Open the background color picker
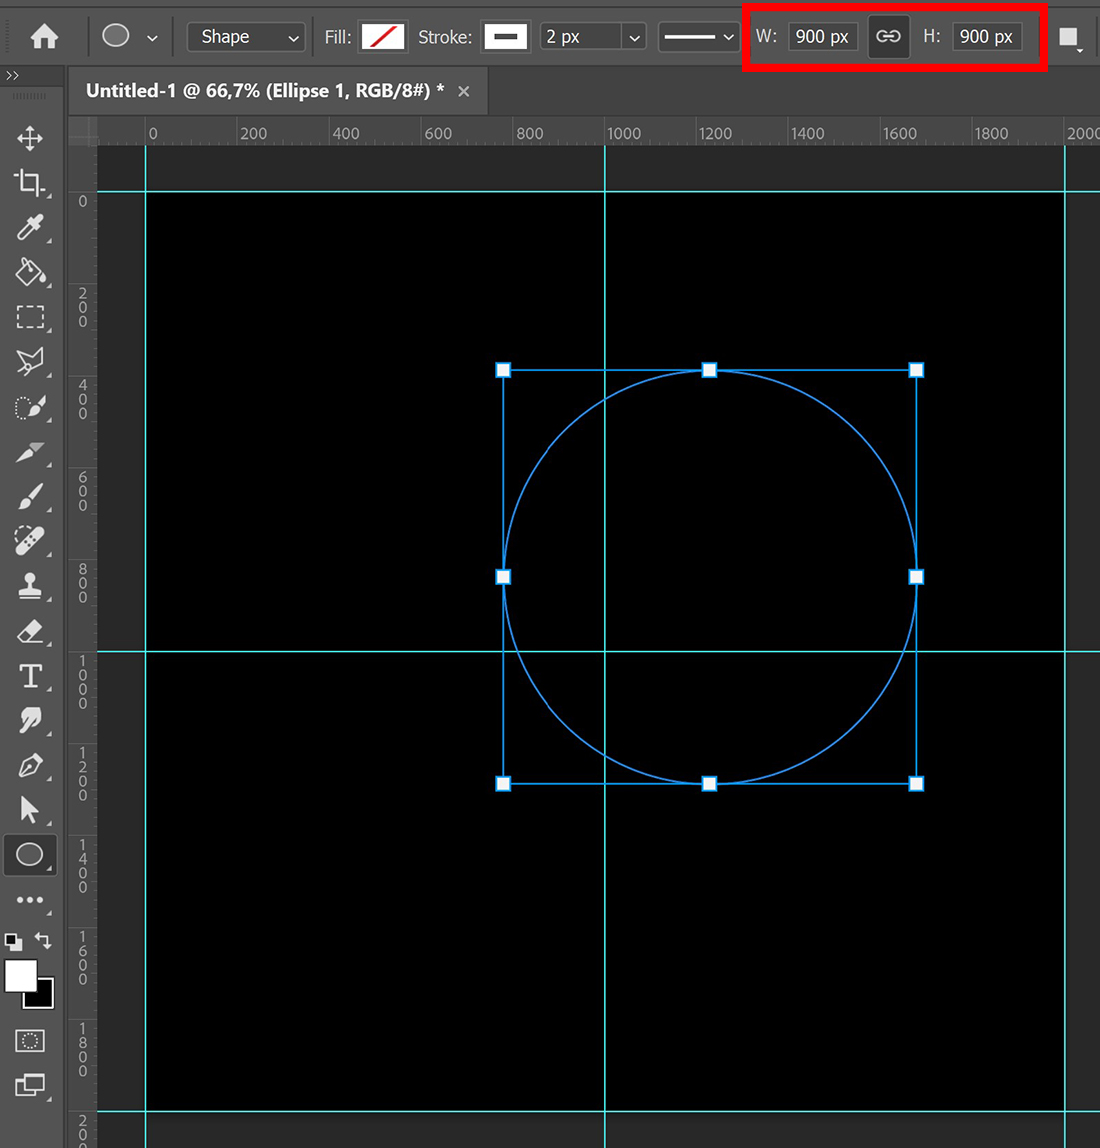 click(42, 997)
